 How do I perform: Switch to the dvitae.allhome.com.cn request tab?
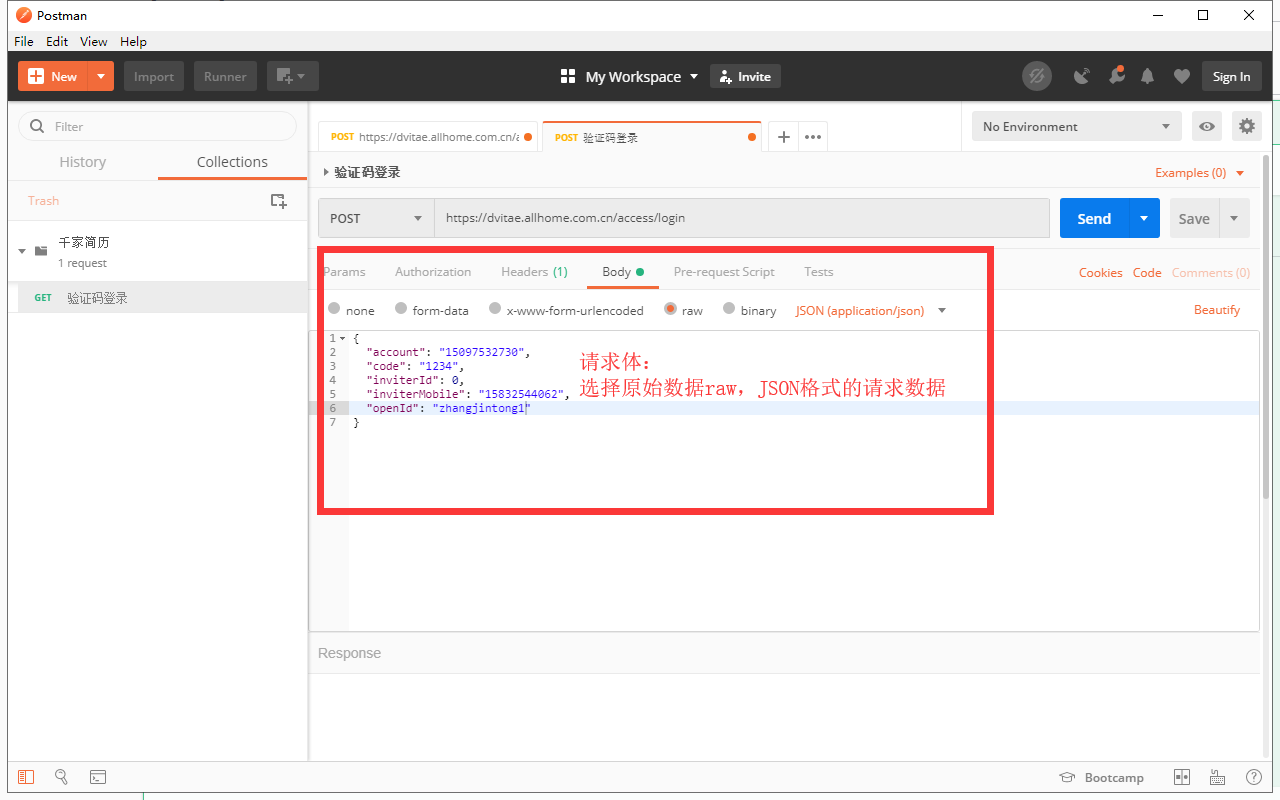[x=429, y=137]
